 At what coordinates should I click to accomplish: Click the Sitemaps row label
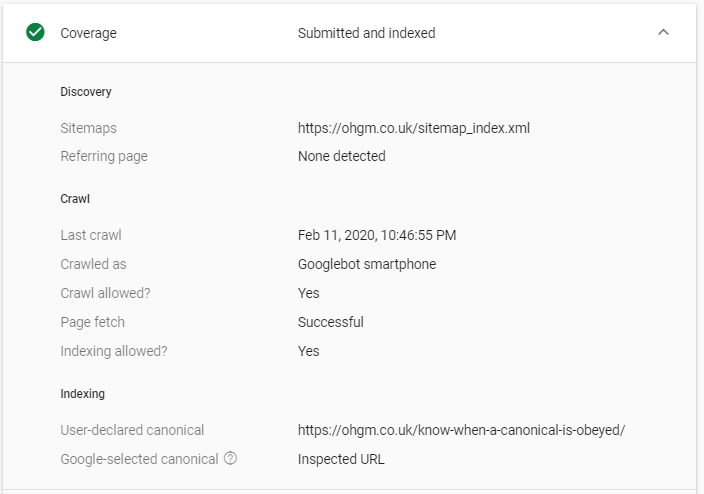click(x=88, y=128)
